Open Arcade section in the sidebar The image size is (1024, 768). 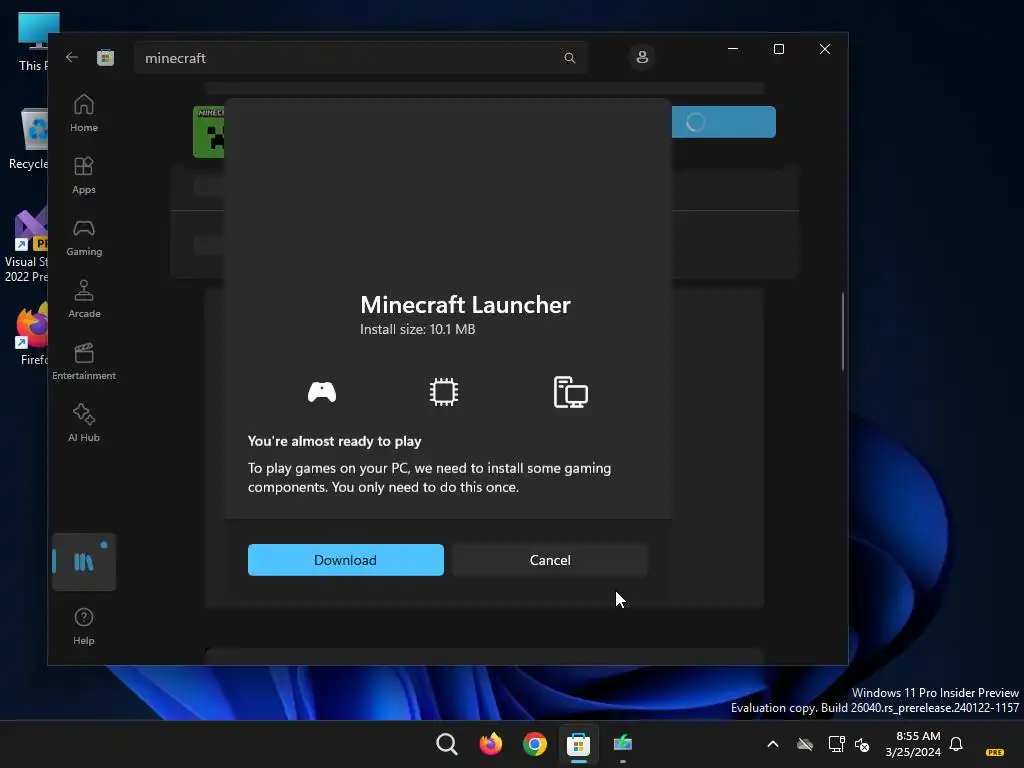(x=84, y=299)
